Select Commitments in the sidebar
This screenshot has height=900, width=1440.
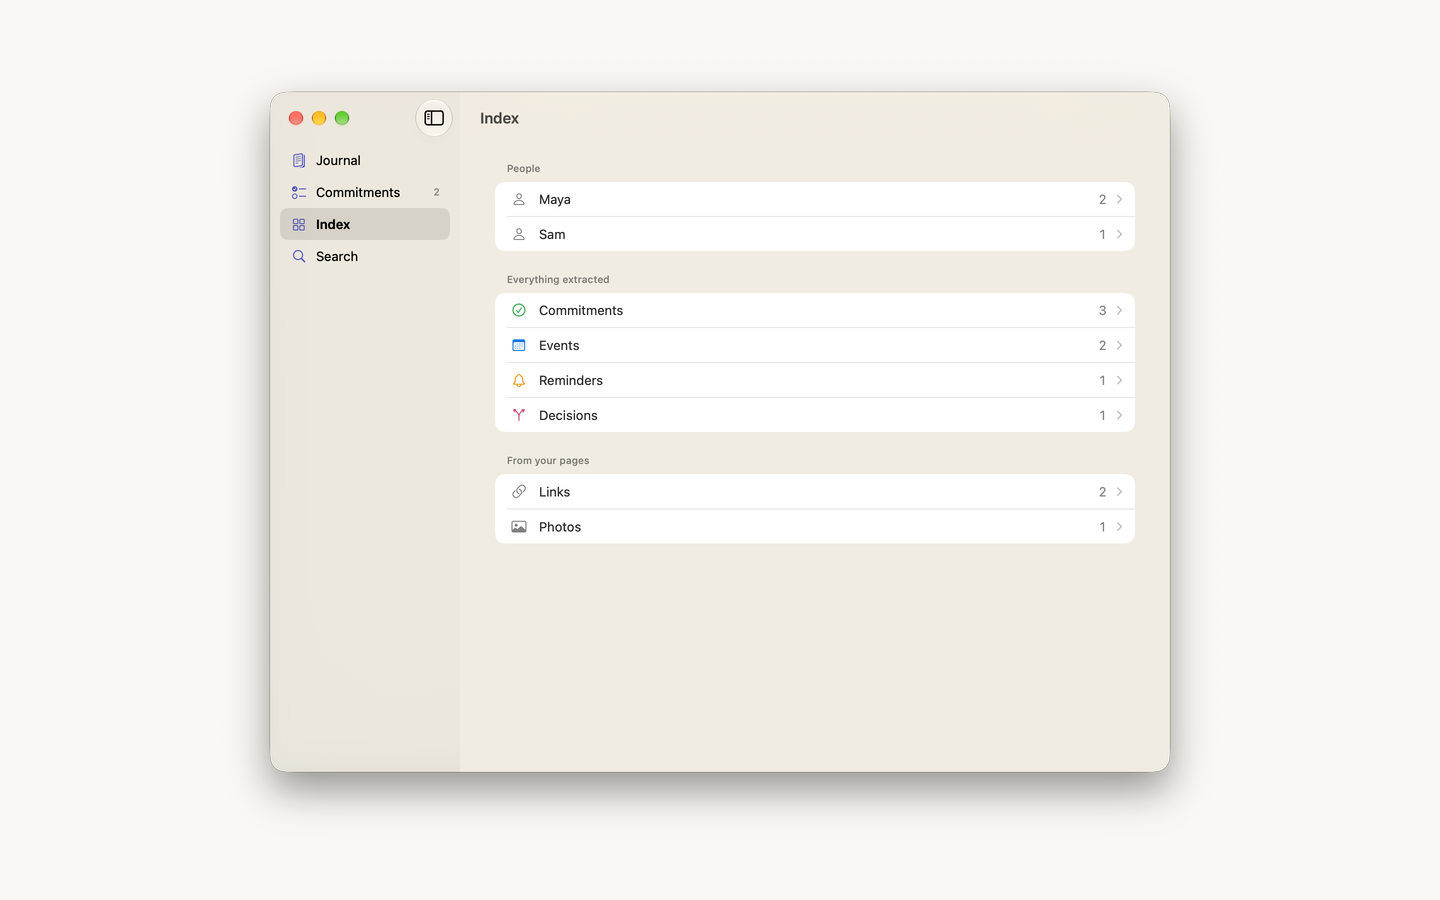[365, 192]
